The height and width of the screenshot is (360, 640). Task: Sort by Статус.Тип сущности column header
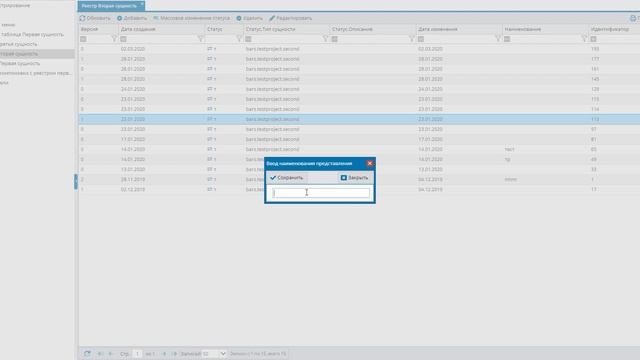[270, 29]
